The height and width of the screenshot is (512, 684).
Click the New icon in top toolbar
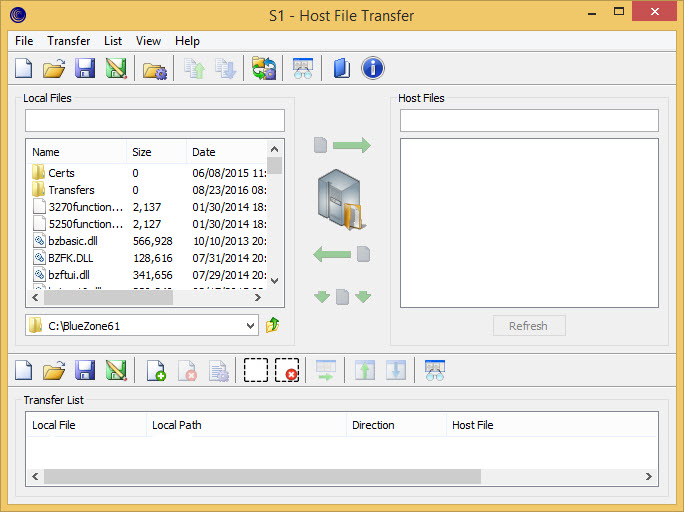(x=24, y=68)
